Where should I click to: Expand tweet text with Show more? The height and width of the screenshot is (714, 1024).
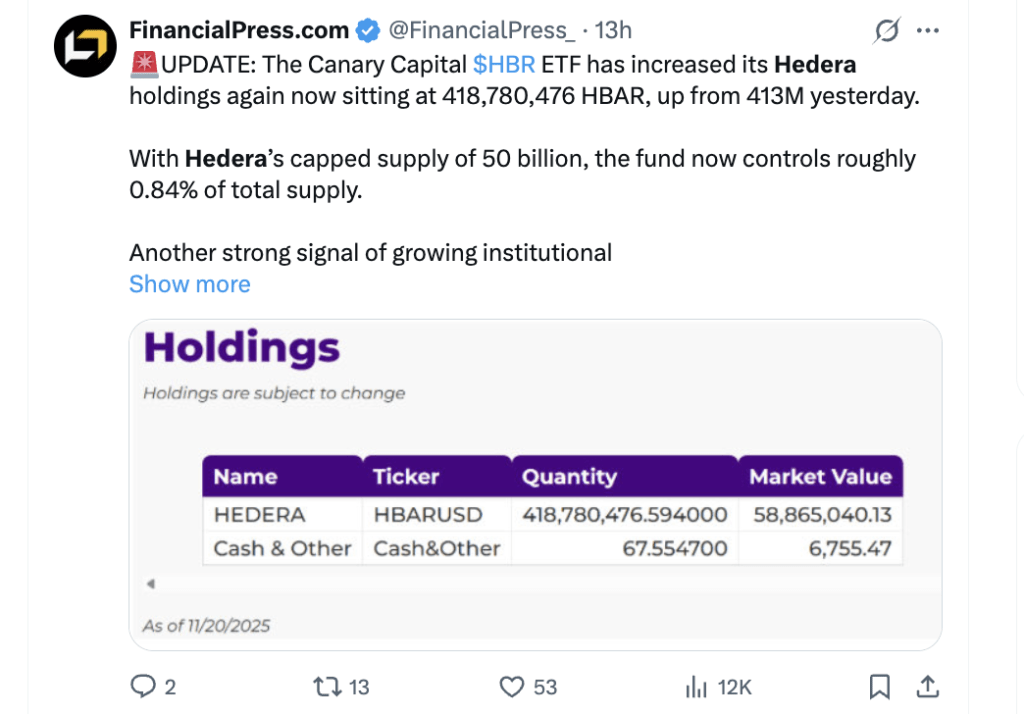[189, 284]
